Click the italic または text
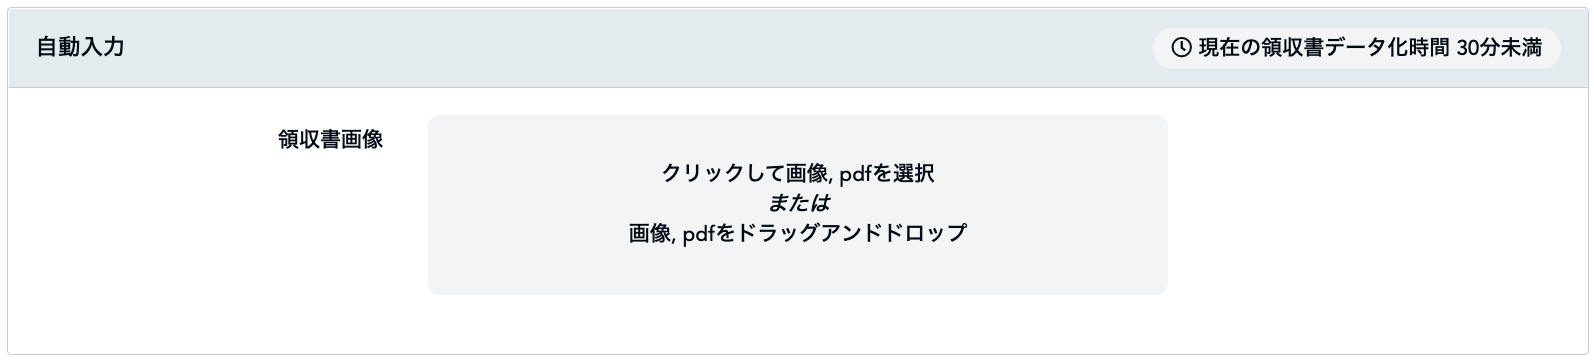 pyautogui.click(x=797, y=203)
